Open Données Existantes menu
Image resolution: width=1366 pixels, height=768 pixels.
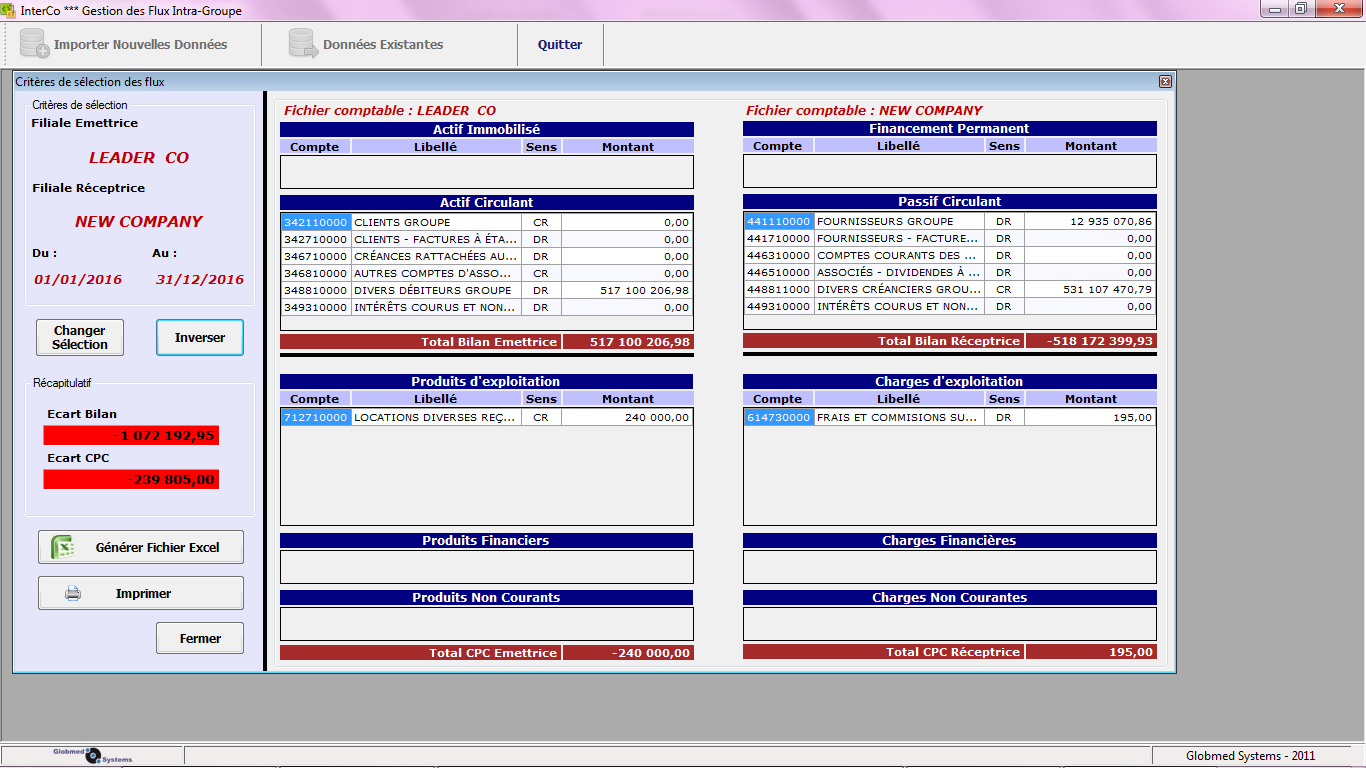point(366,44)
